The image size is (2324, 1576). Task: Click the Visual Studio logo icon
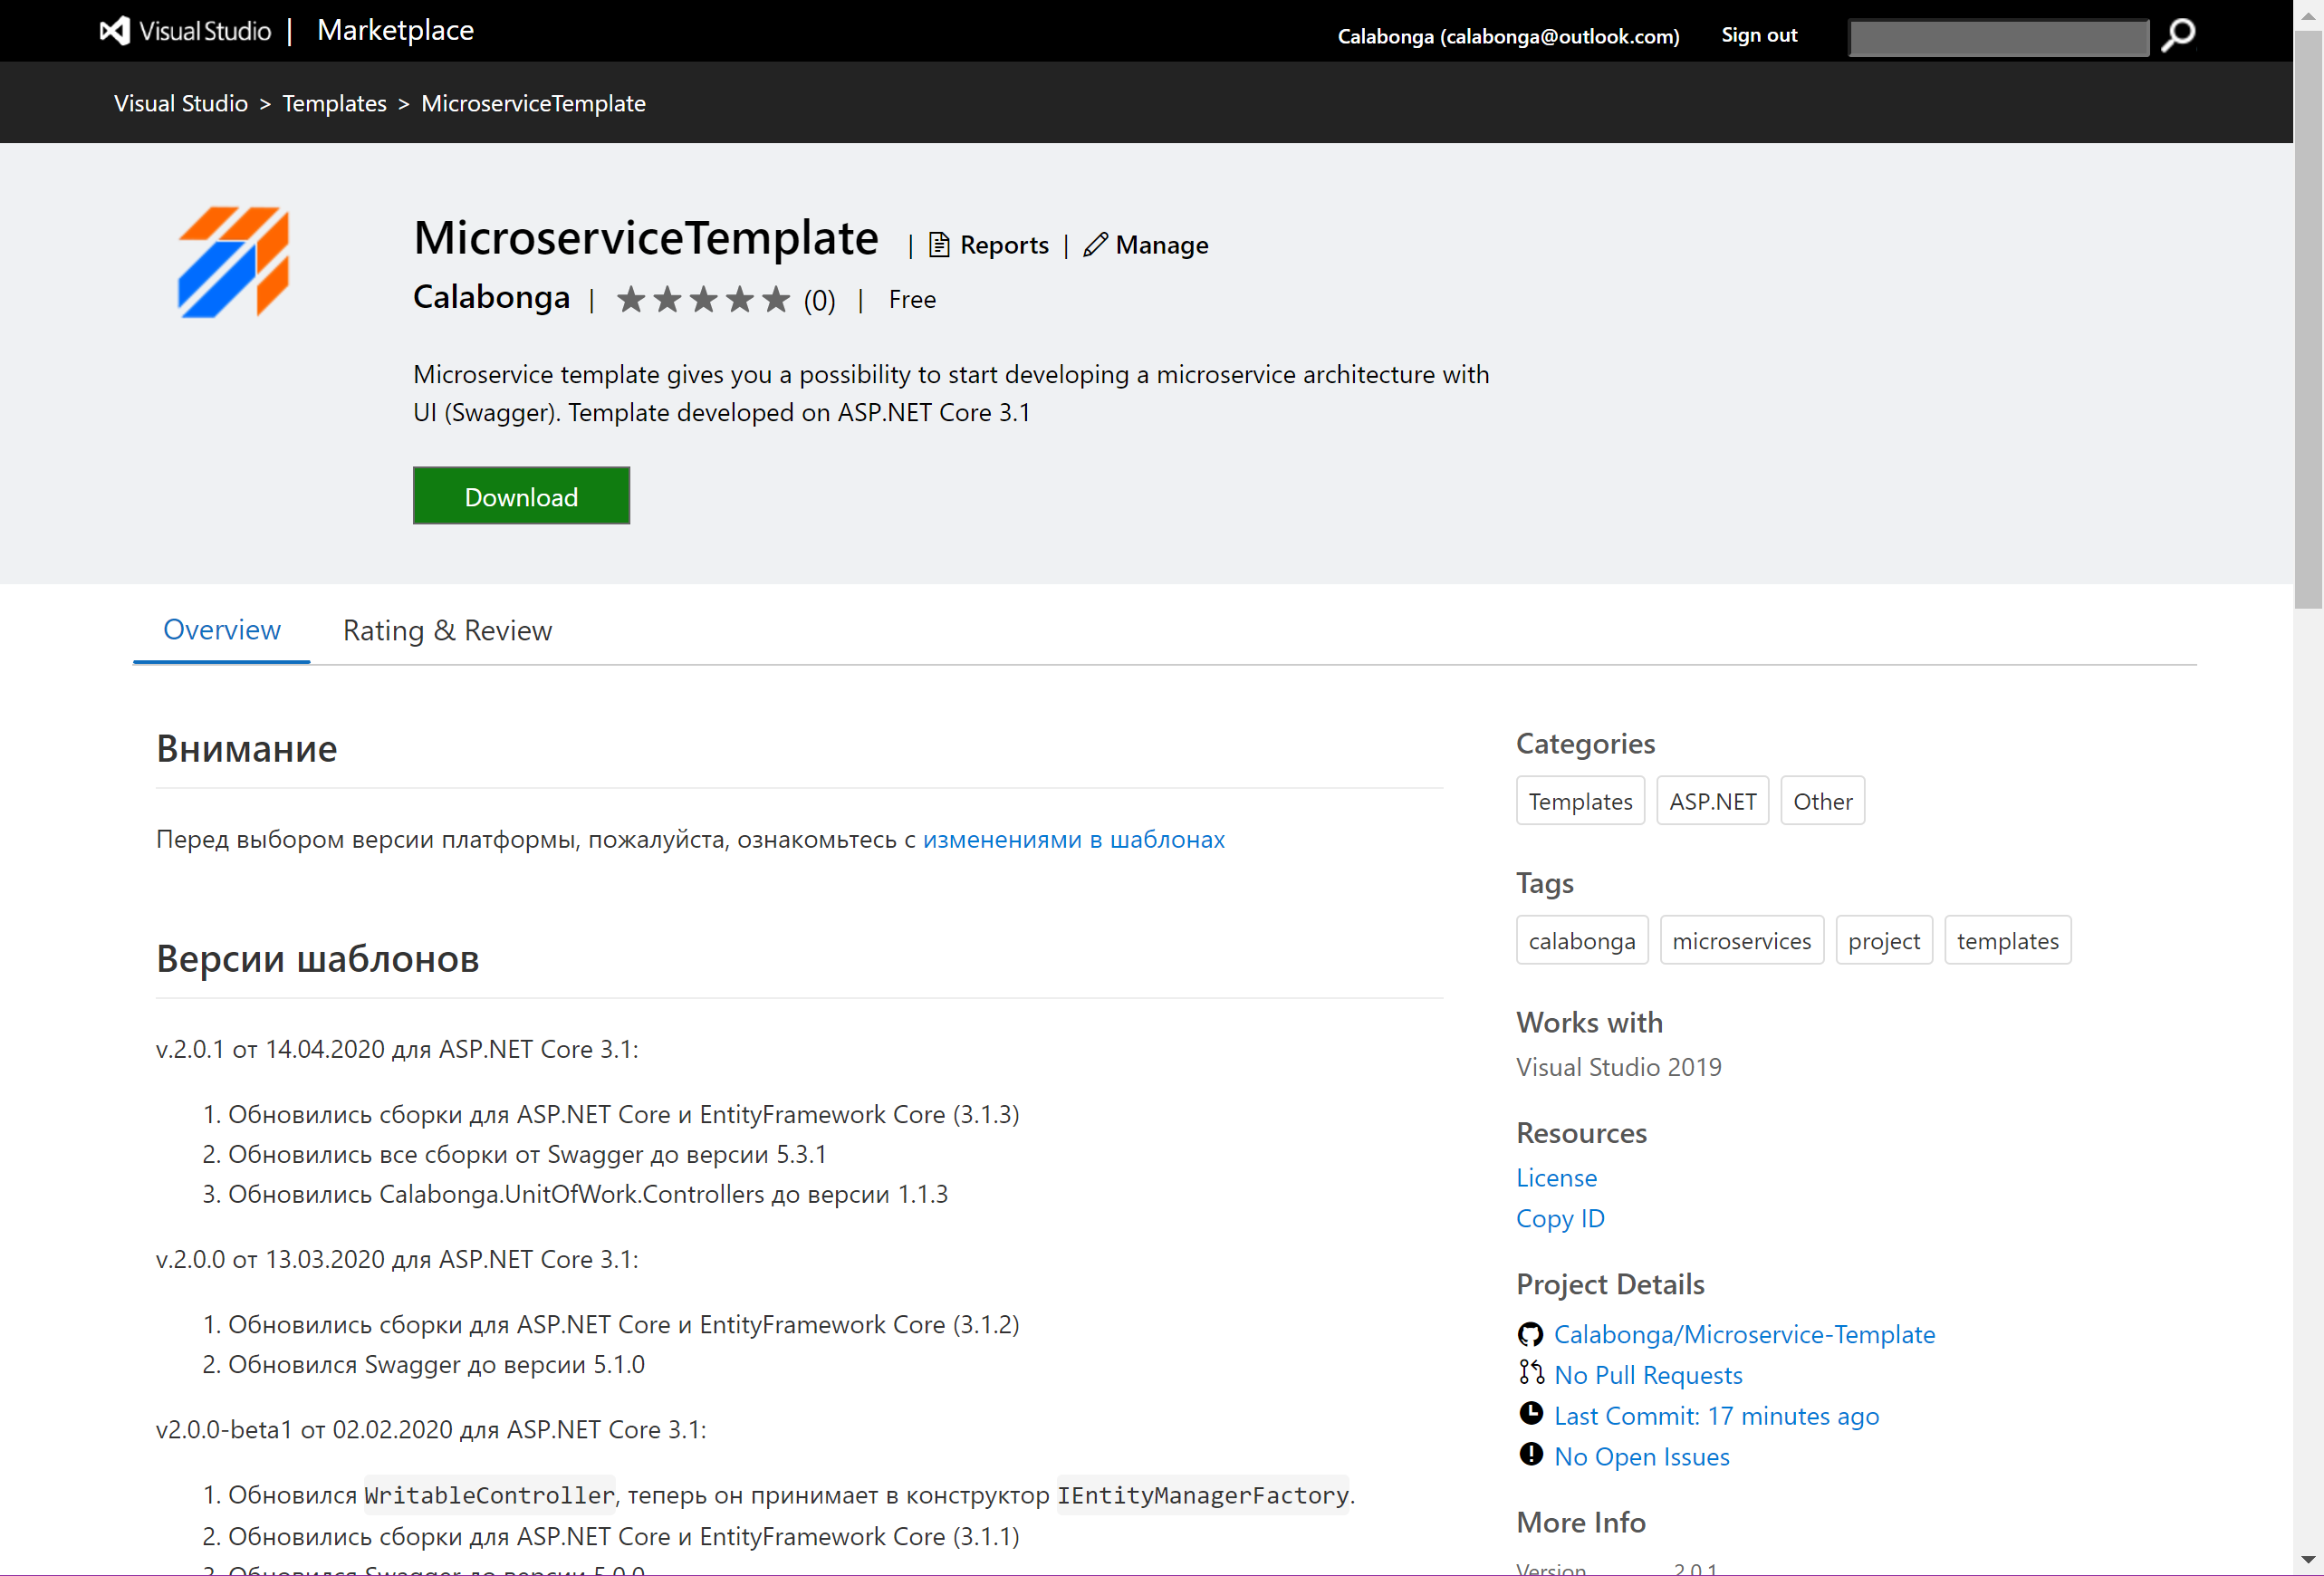[115, 31]
